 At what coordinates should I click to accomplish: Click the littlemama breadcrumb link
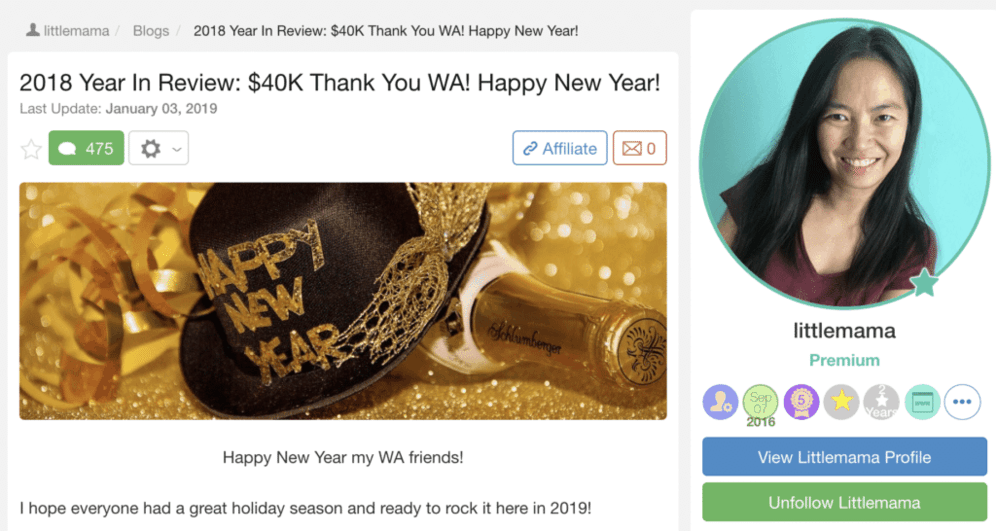[x=68, y=30]
